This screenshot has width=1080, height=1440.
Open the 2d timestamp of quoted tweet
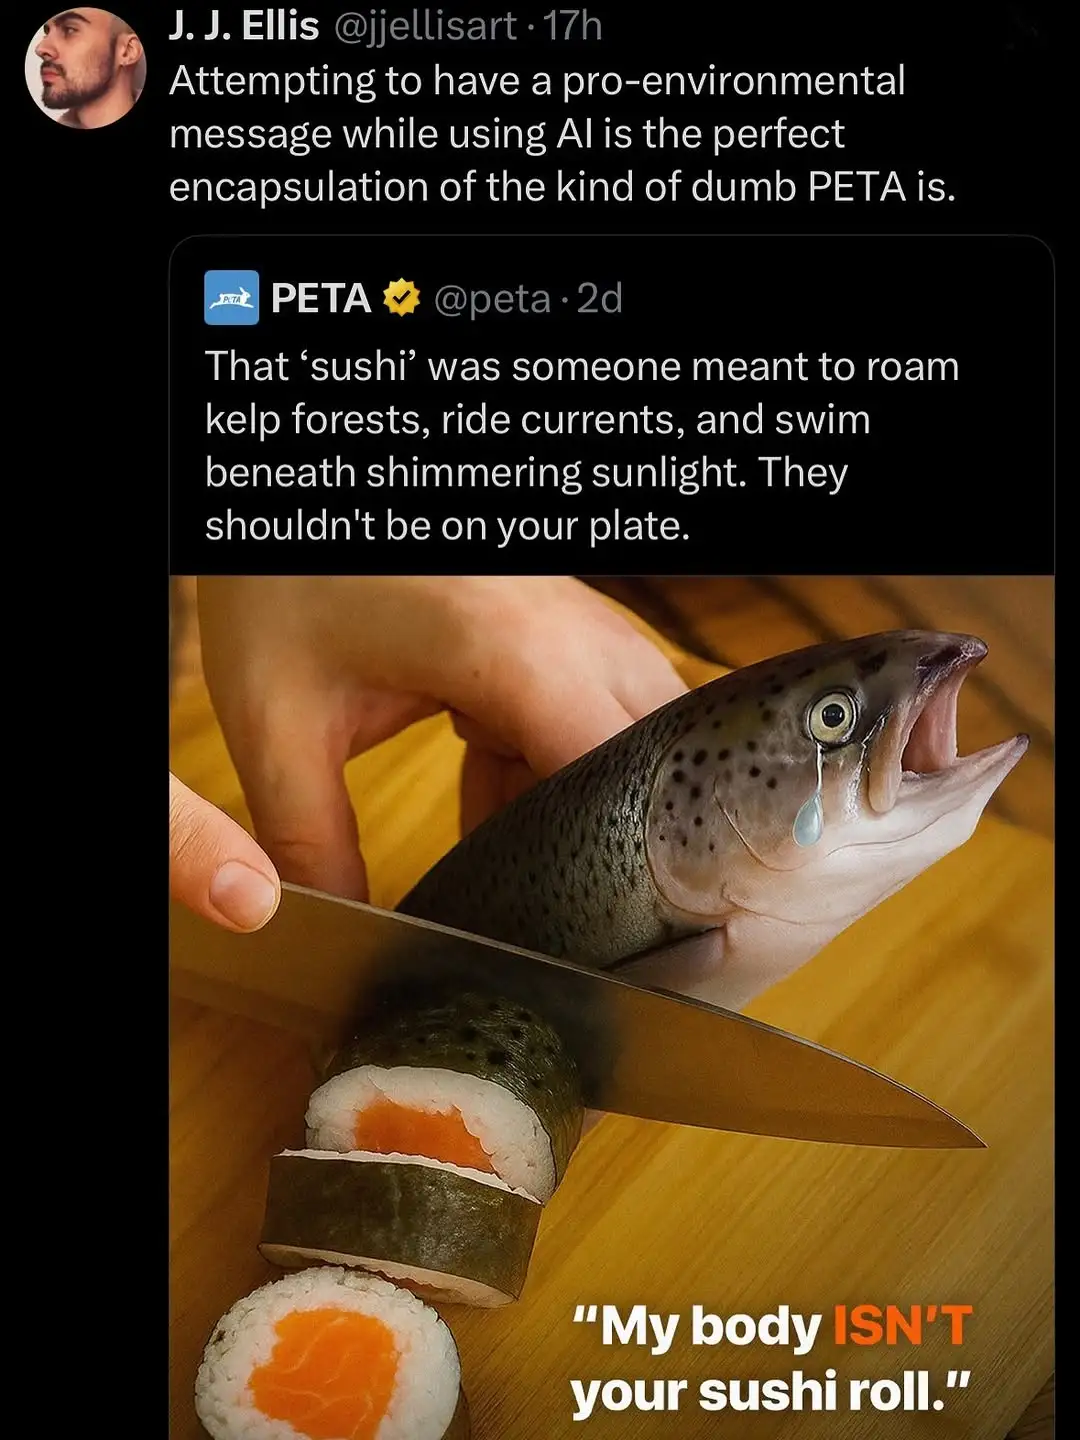click(599, 298)
